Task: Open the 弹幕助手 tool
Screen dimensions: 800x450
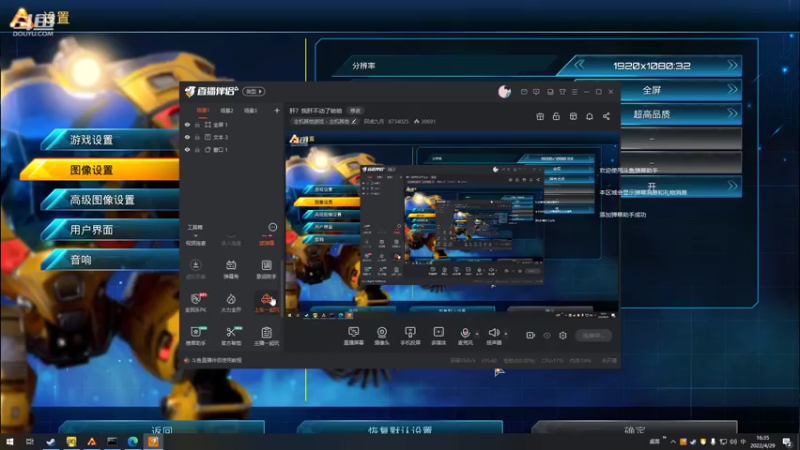Action: coord(195,336)
